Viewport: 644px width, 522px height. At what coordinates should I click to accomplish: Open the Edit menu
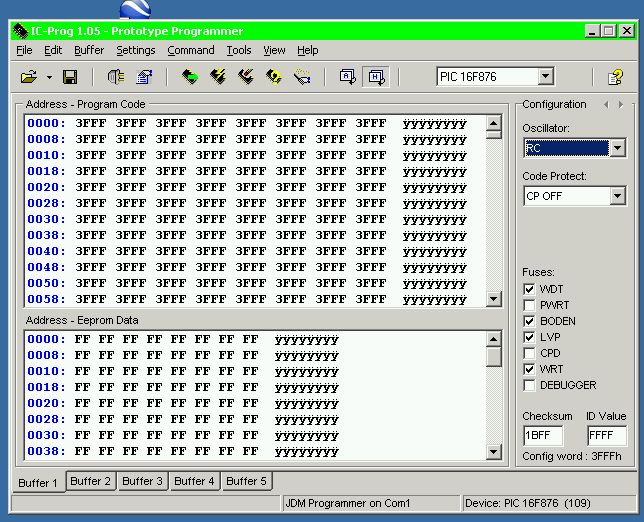[x=53, y=50]
